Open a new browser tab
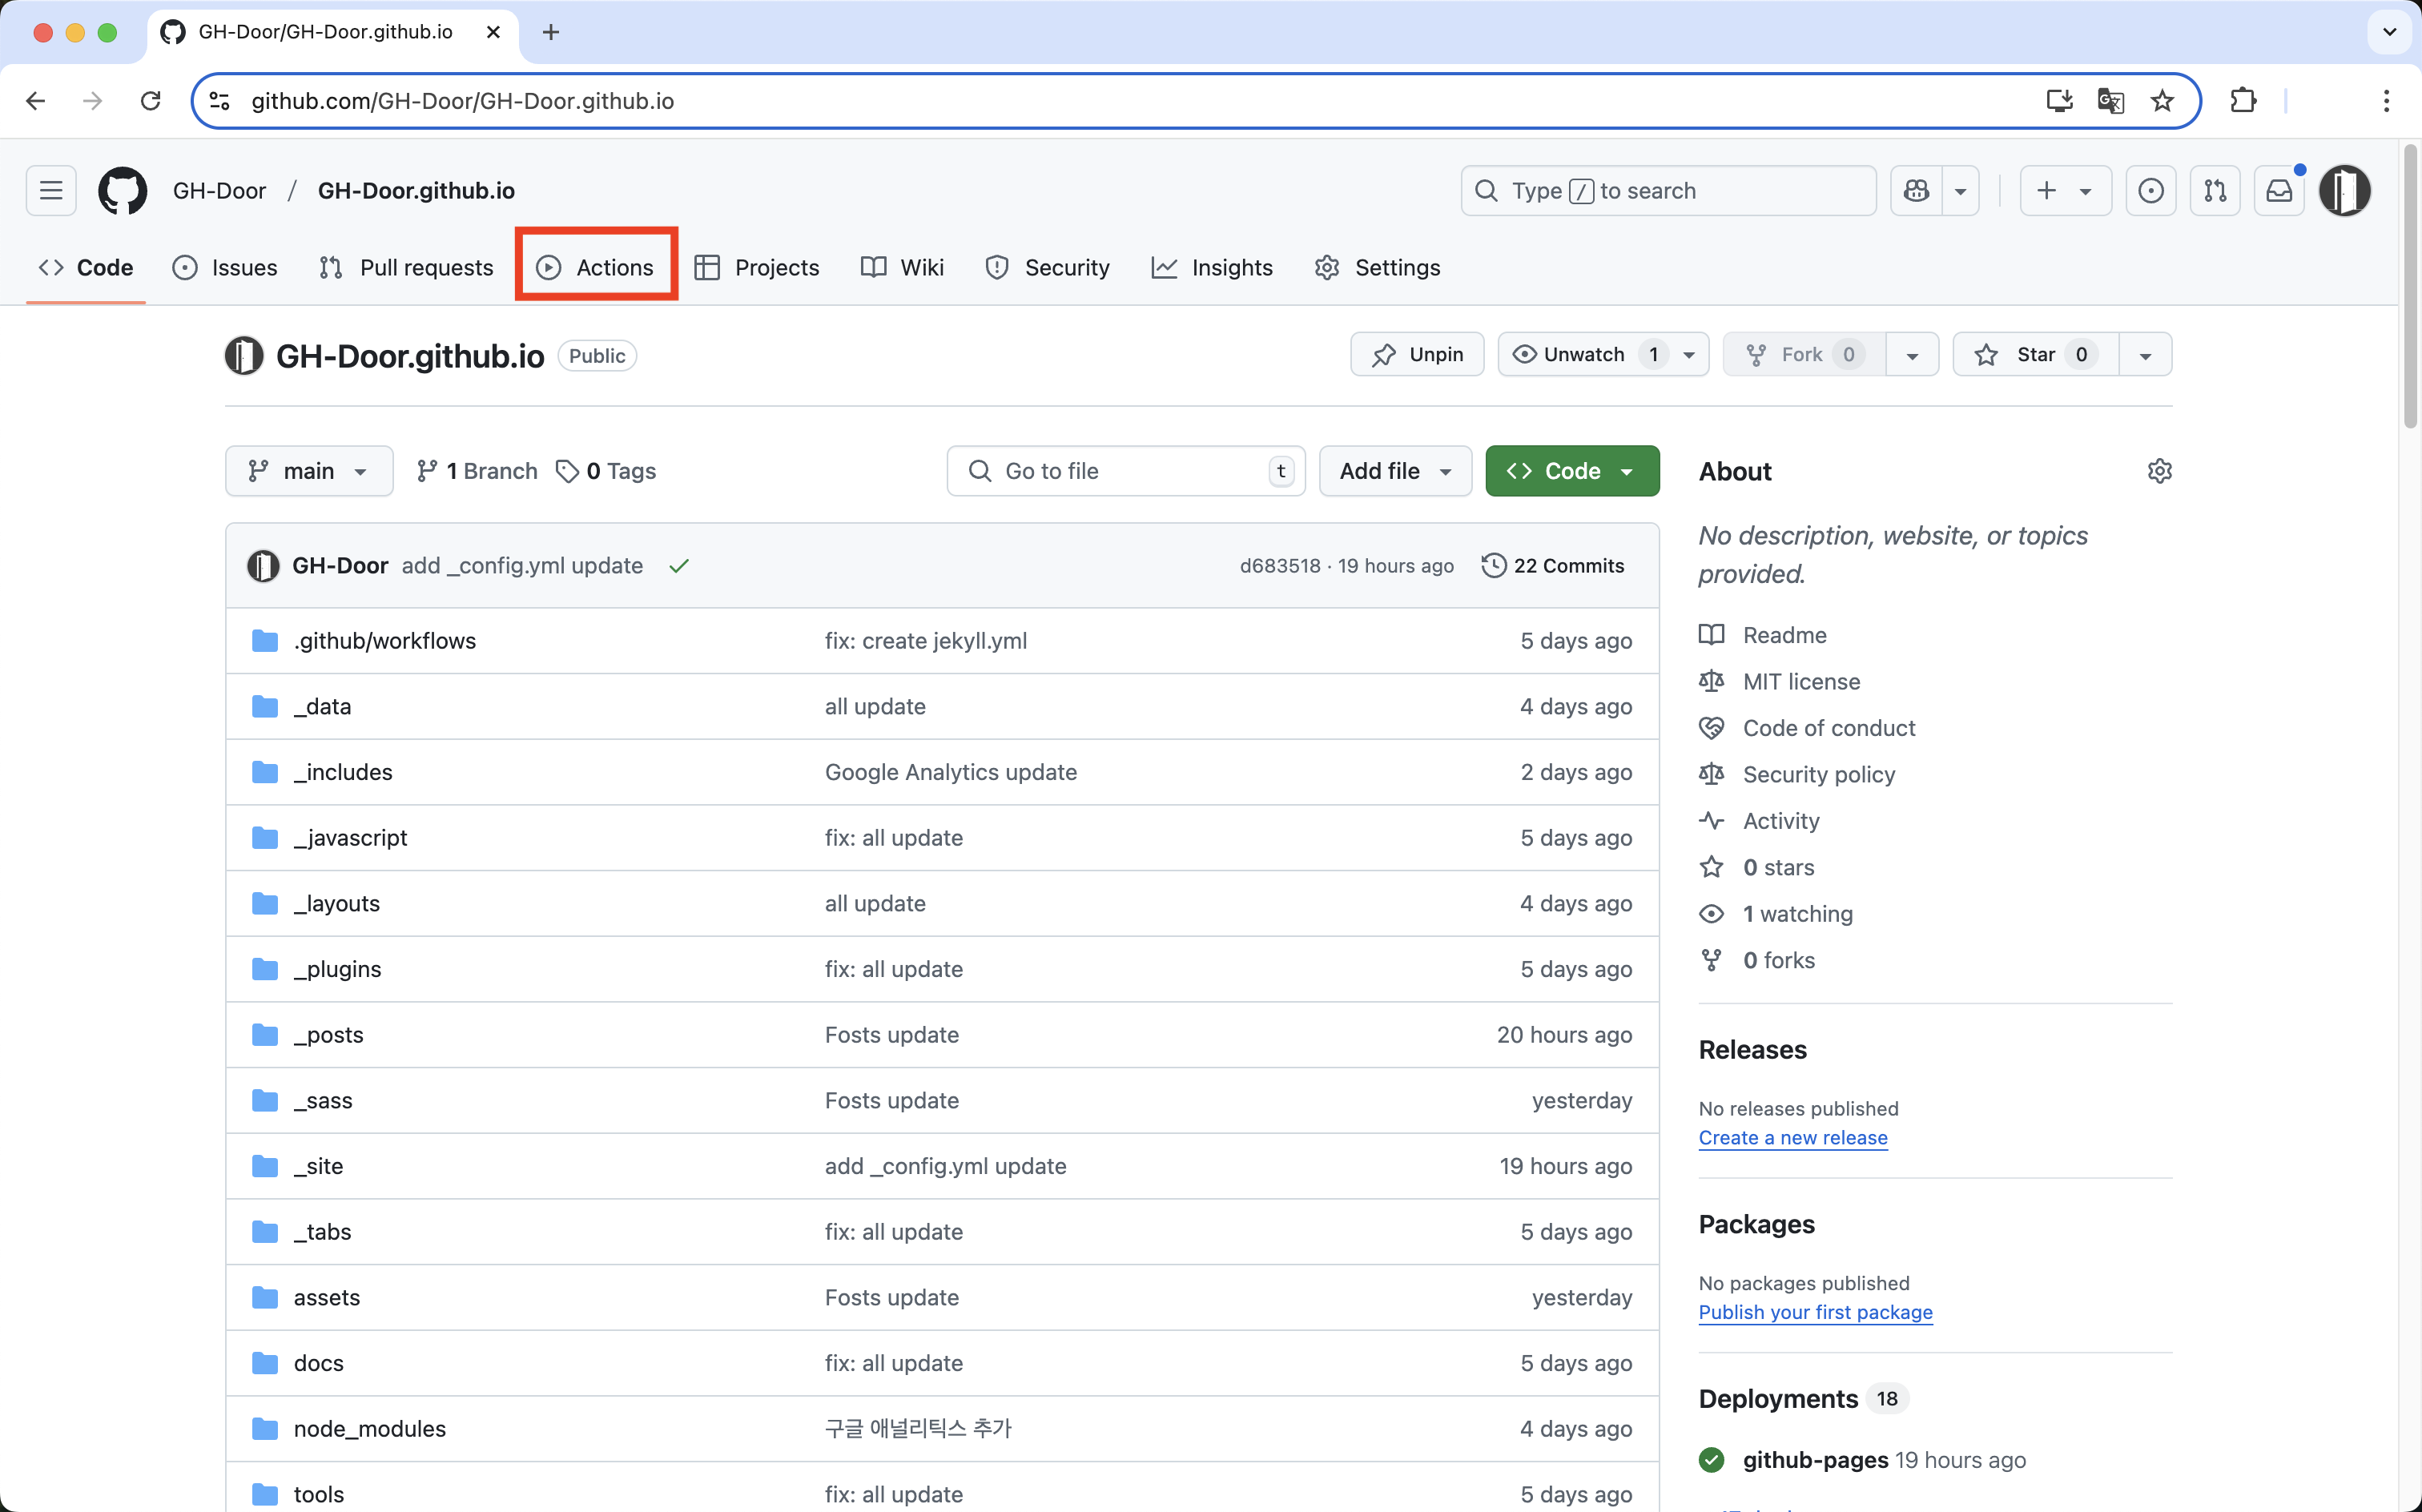Image resolution: width=2422 pixels, height=1512 pixels. [x=551, y=32]
